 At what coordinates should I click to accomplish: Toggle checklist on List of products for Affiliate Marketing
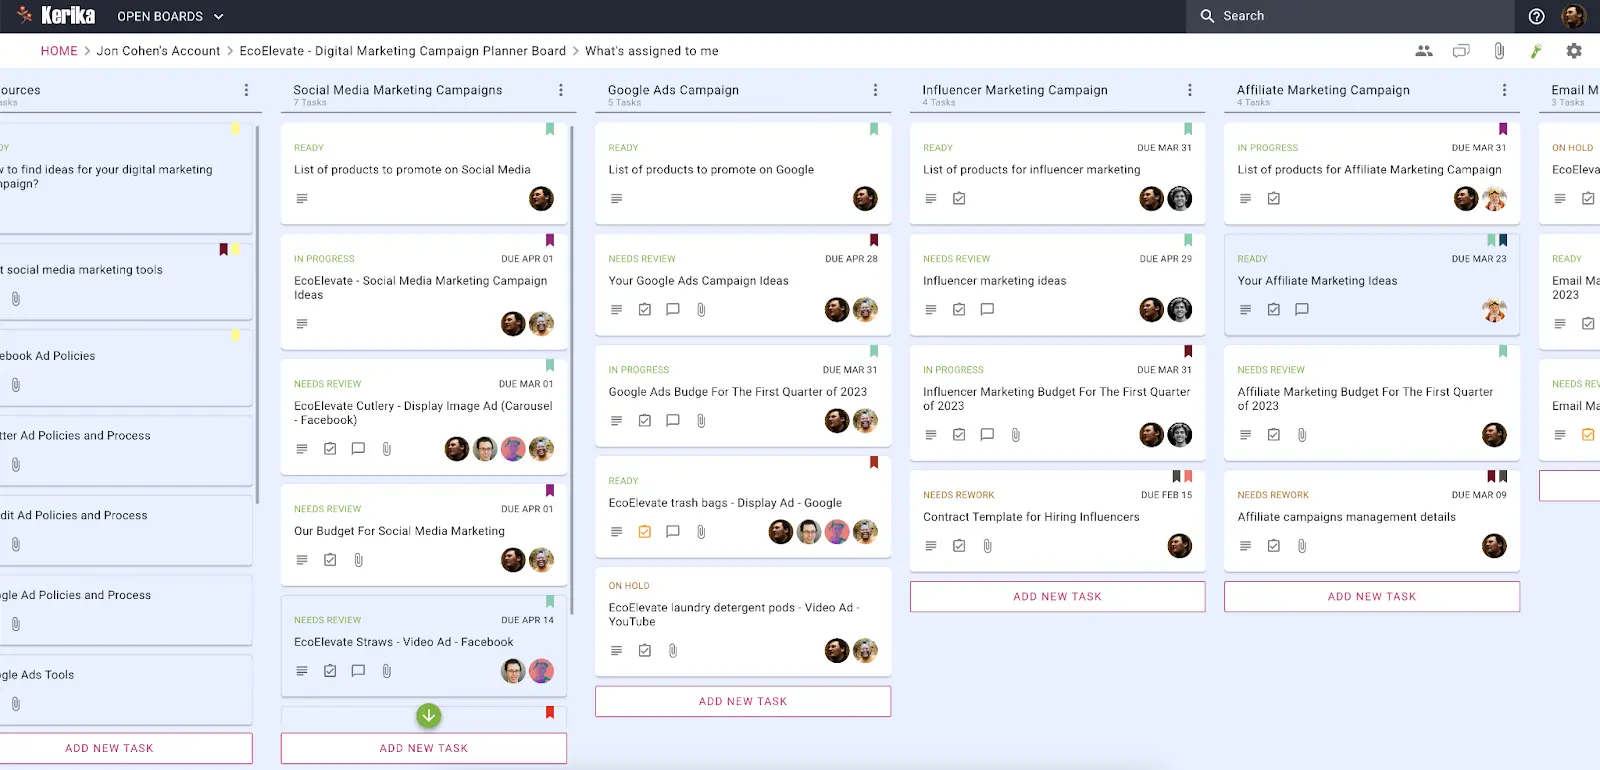pyautogui.click(x=1273, y=199)
